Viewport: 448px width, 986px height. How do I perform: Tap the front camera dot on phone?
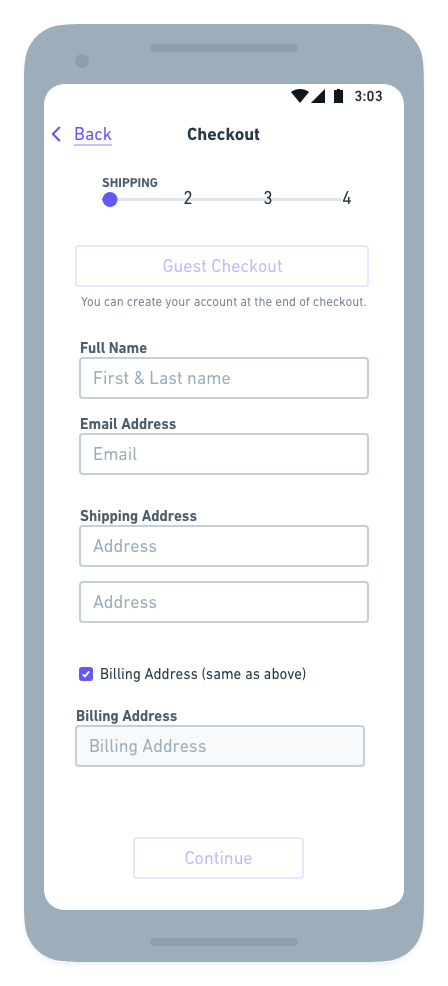(82, 61)
